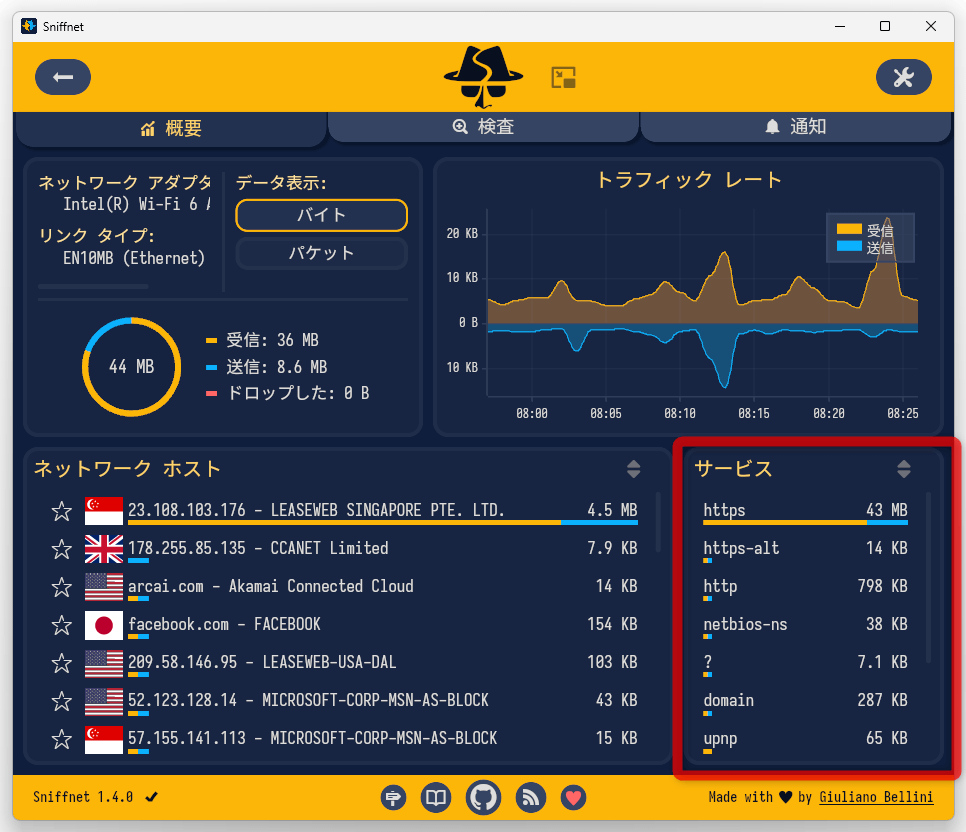Screen dimensions: 966x832
Task: Open the 通知 notifications tab
Action: 795,127
